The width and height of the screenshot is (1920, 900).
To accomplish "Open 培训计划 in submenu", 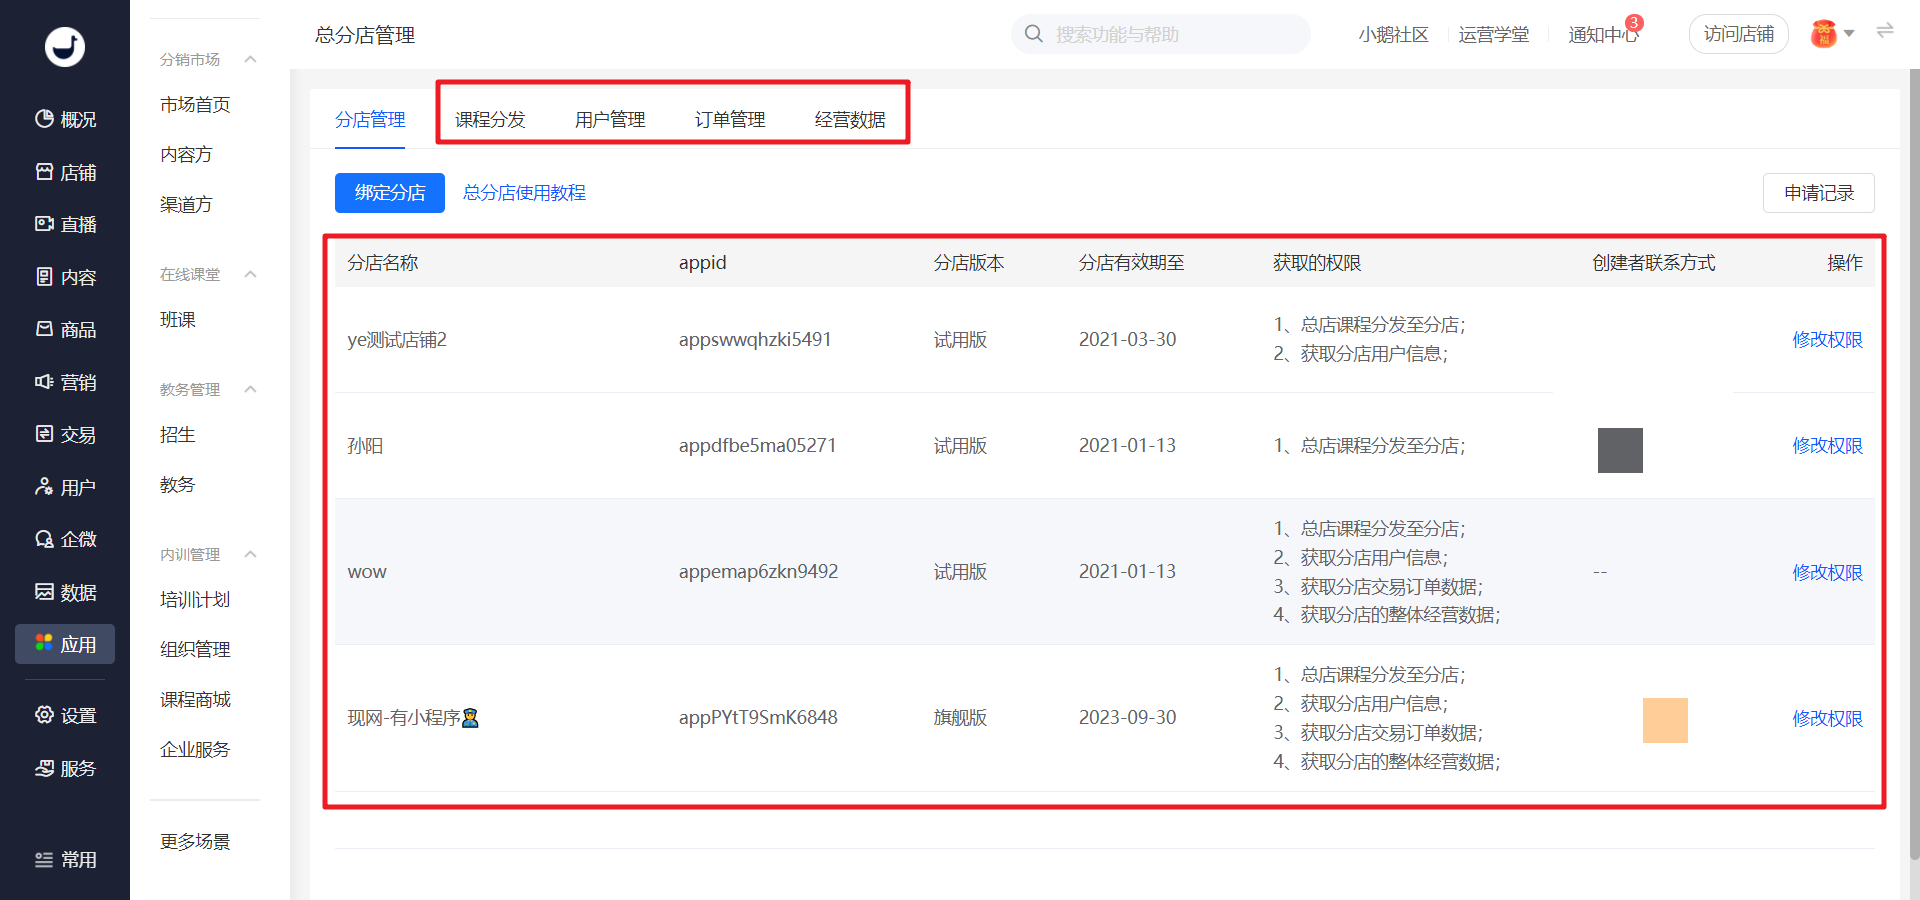I will click(x=195, y=600).
